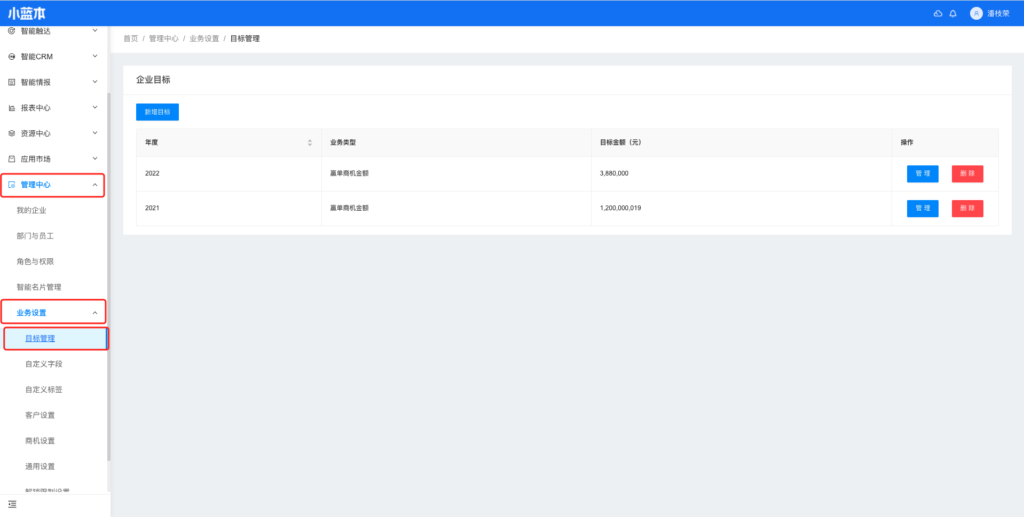Collapse the 业务设置 submenu chevron
Viewport: 1024px width, 517px height.
pyautogui.click(x=95, y=313)
